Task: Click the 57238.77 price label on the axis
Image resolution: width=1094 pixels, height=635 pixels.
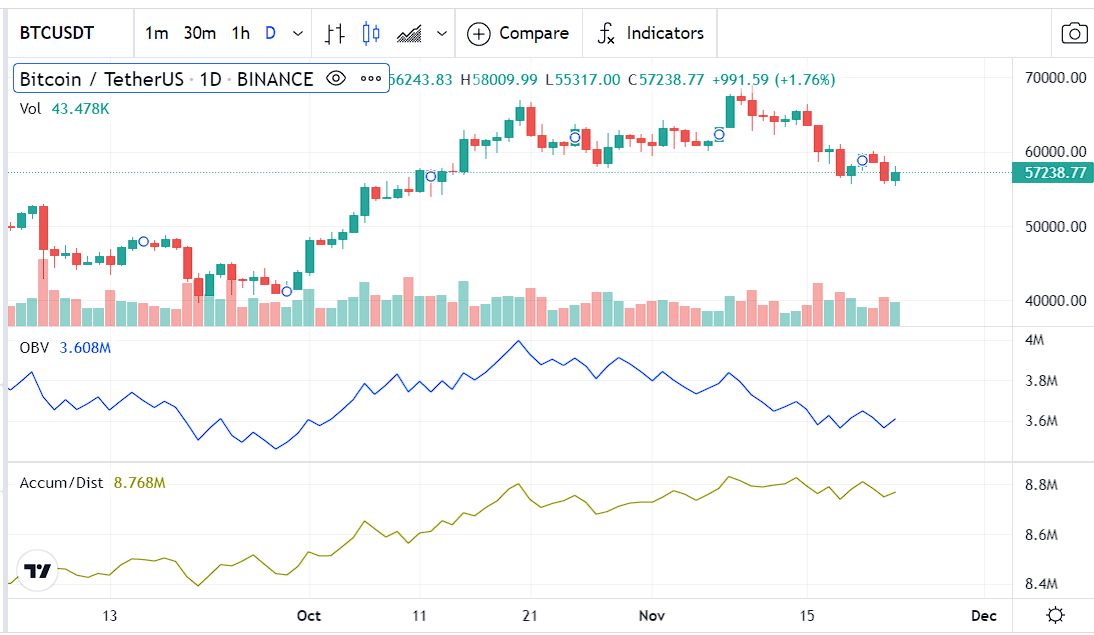Action: tap(1053, 172)
